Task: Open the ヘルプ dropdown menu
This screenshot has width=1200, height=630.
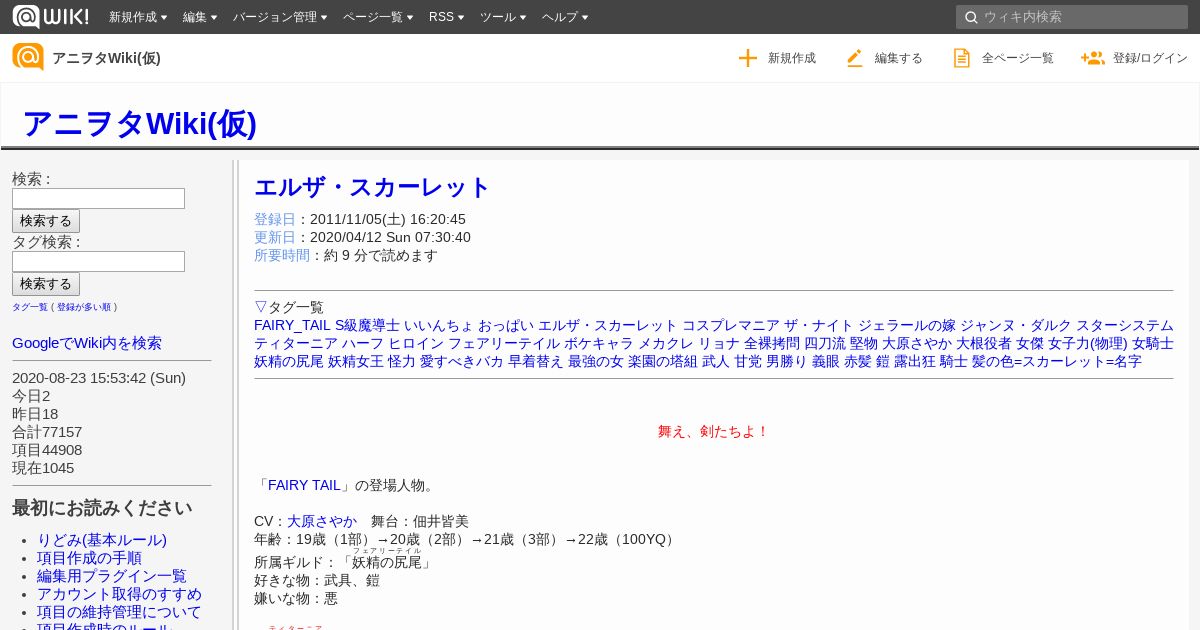Action: (x=565, y=17)
